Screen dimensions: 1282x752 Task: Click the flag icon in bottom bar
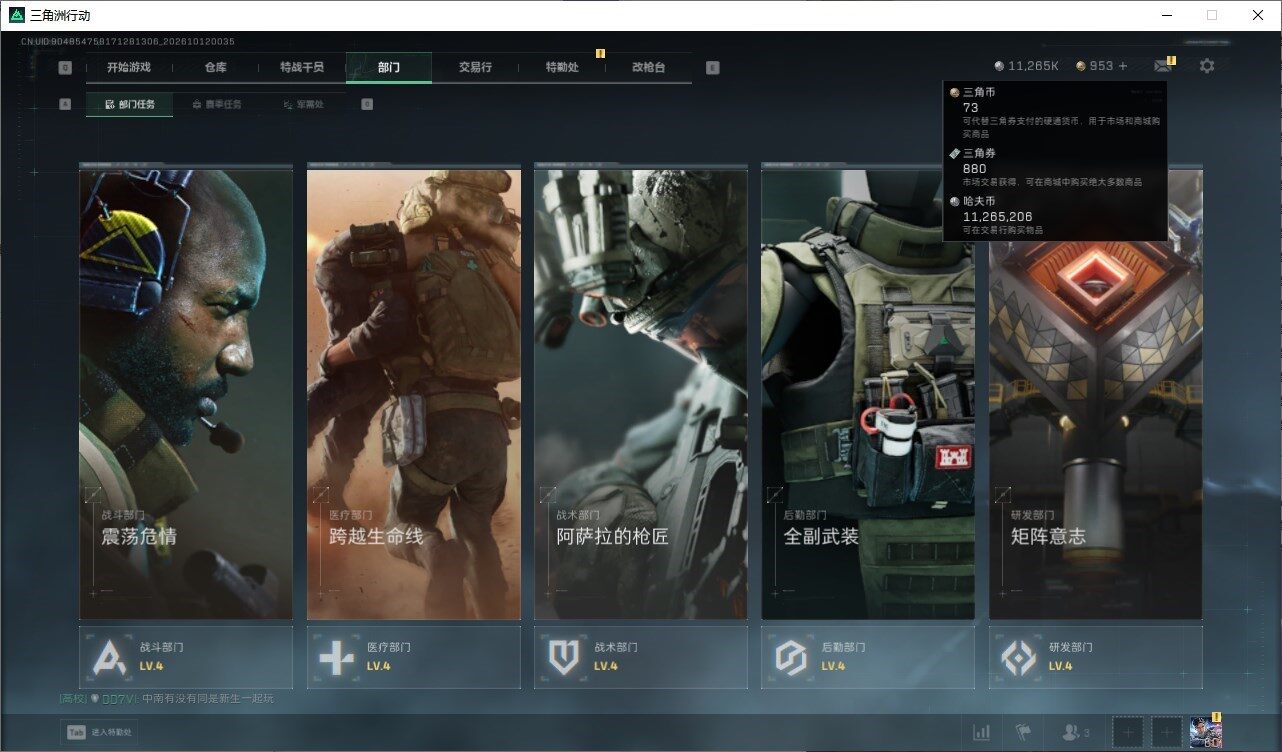point(1023,733)
